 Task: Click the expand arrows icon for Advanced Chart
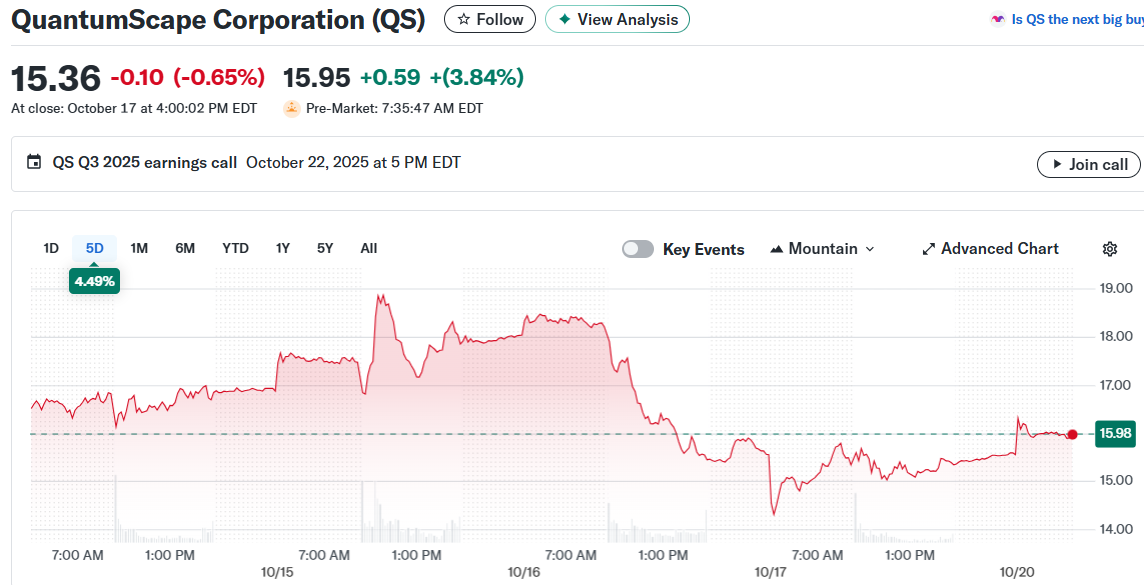tap(928, 249)
